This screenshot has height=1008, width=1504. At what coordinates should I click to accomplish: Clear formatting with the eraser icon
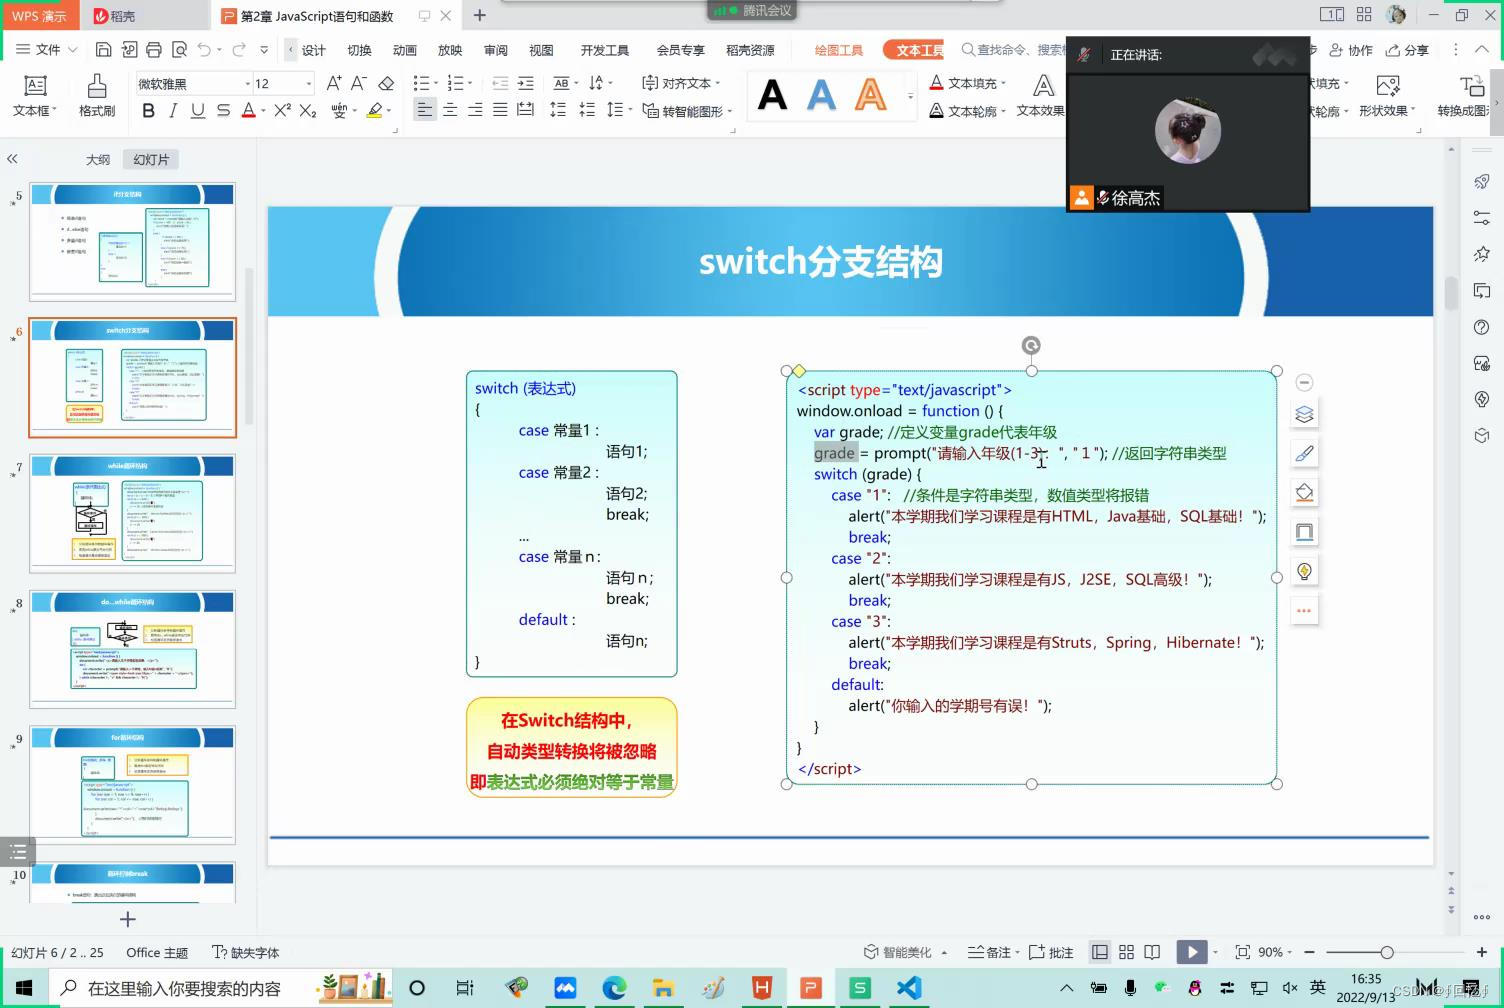pyautogui.click(x=386, y=83)
